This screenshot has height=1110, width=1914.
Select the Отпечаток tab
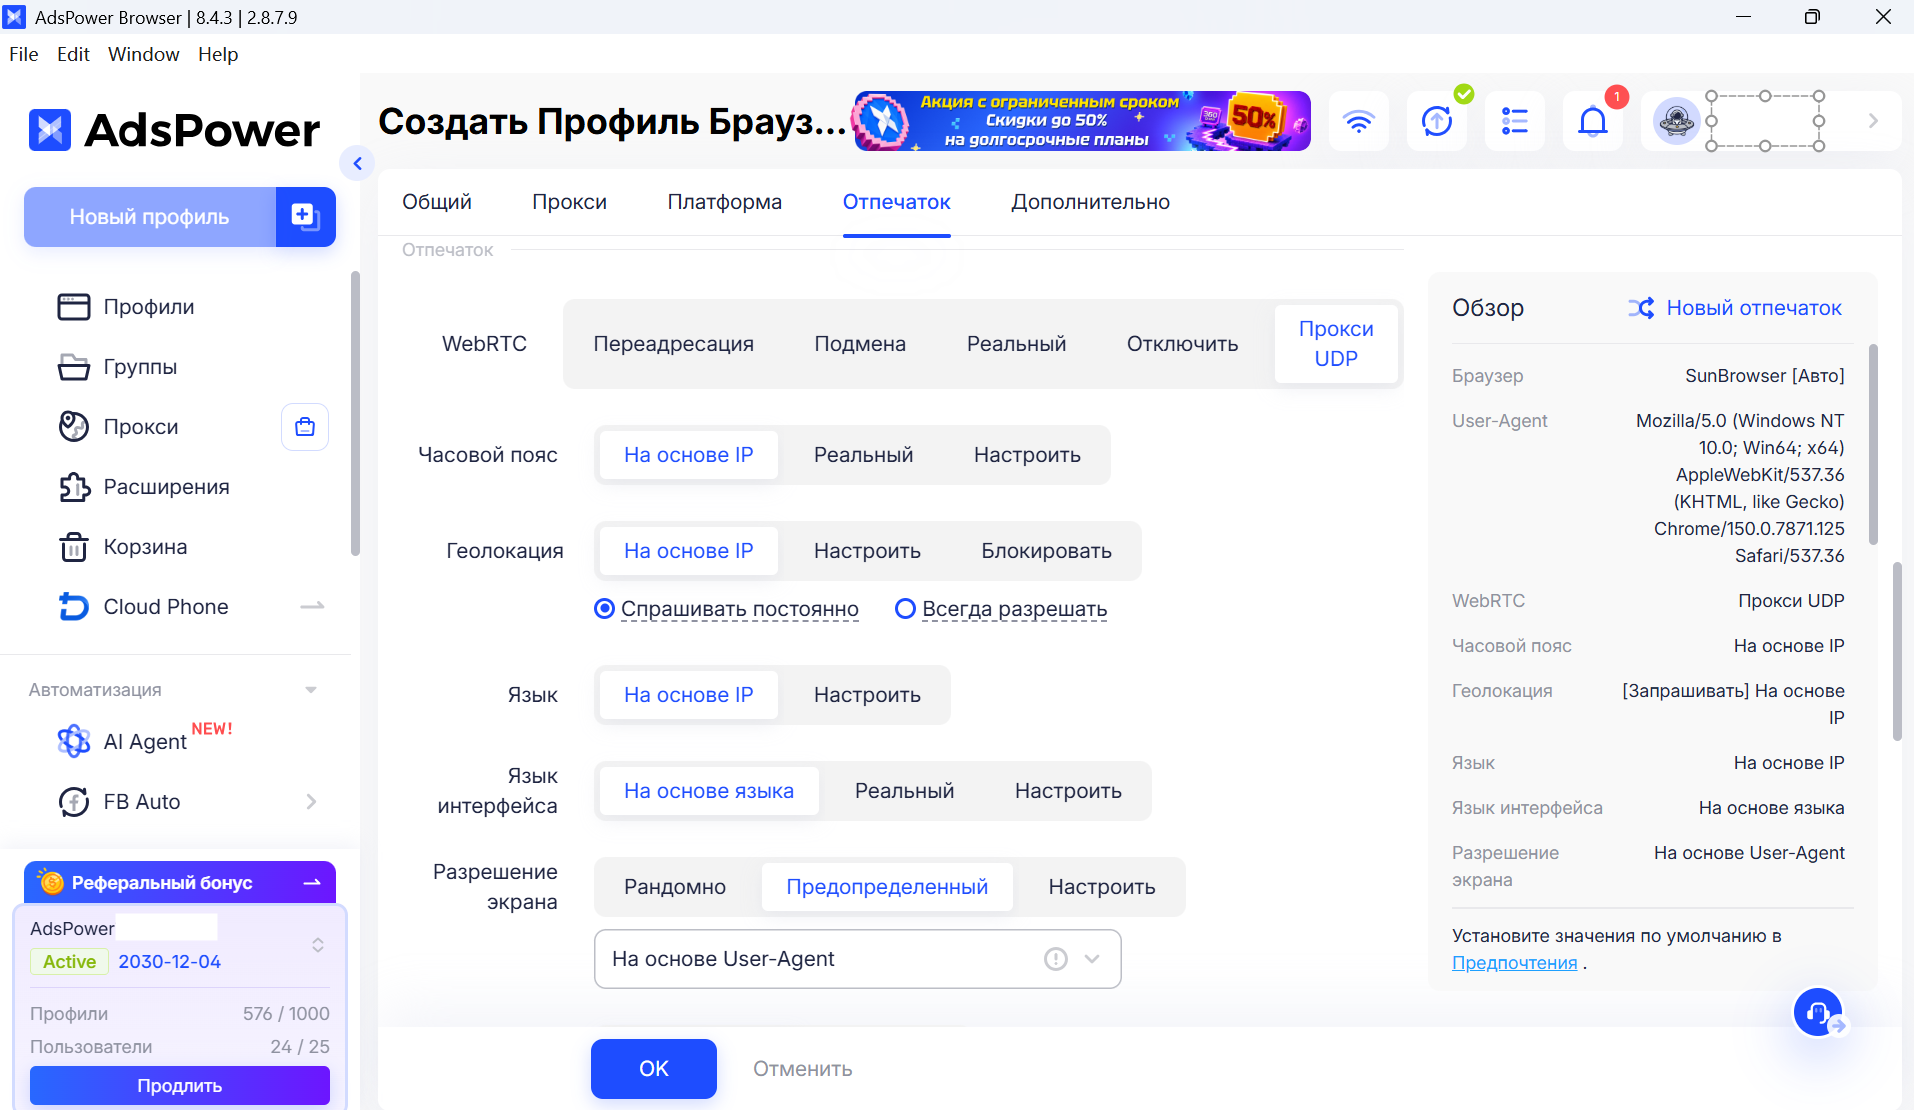pos(897,202)
